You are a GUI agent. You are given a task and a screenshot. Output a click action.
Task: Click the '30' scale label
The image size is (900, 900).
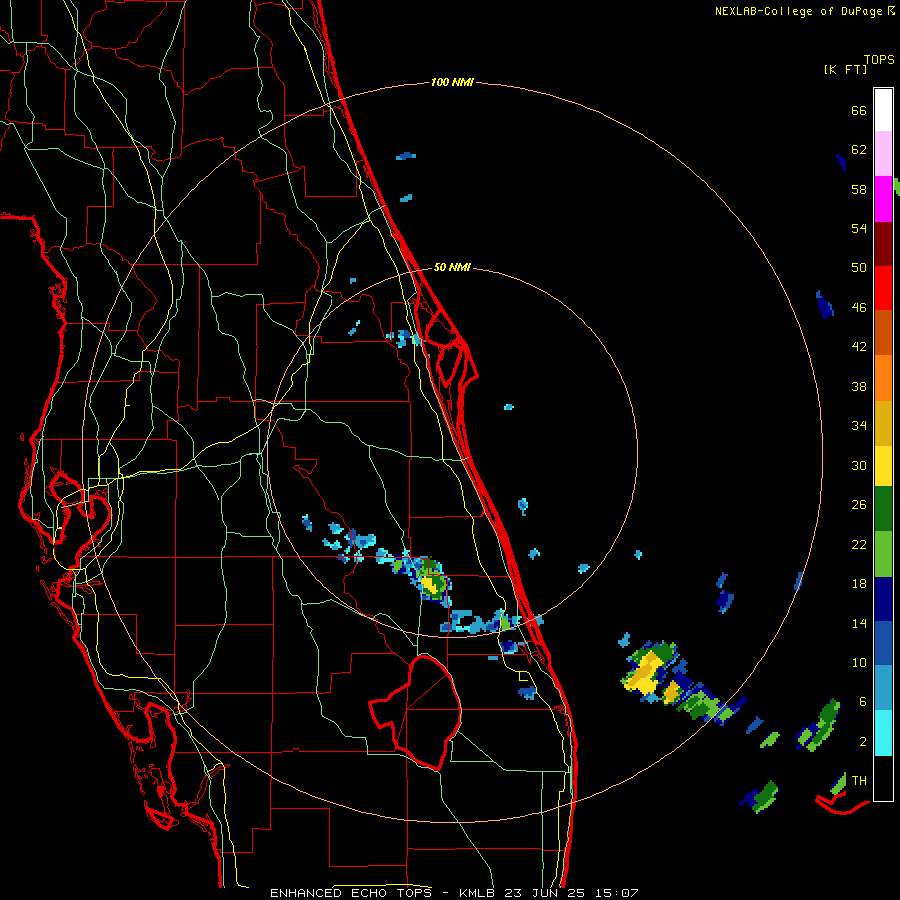[859, 465]
